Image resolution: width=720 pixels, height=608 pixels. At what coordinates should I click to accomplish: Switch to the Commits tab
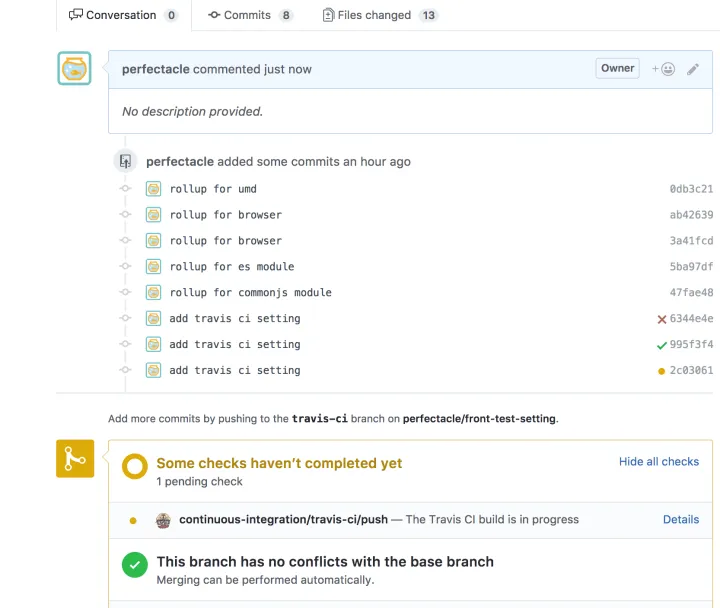[x=250, y=15]
